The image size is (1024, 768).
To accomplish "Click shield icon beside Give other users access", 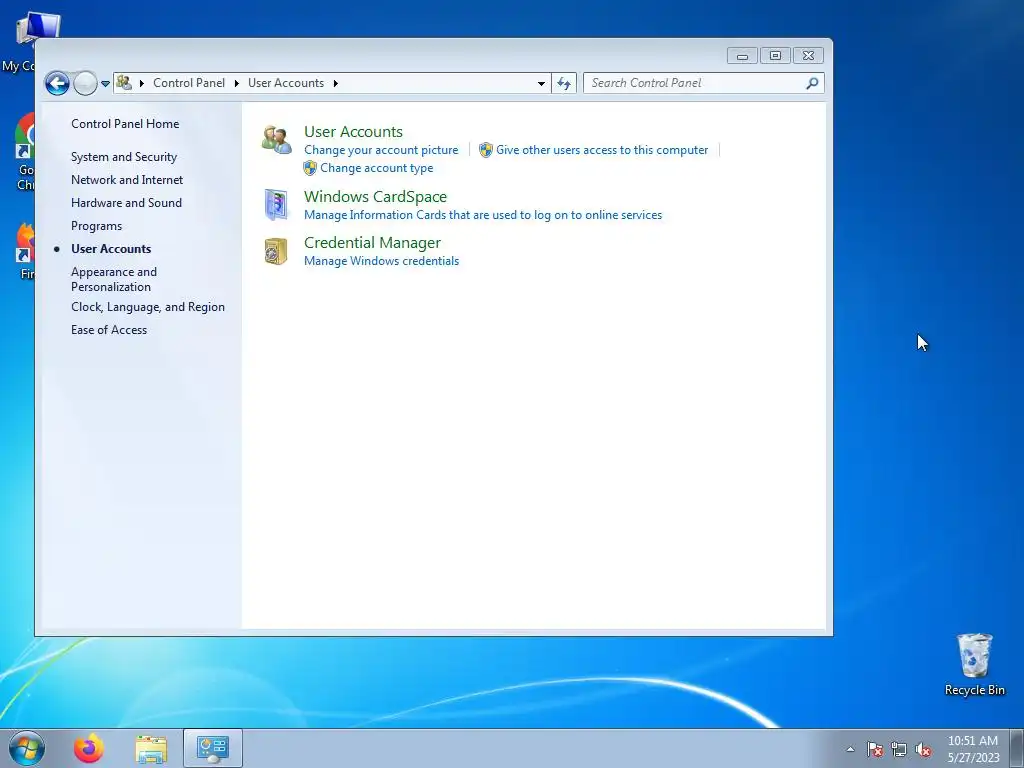I will pos(486,150).
